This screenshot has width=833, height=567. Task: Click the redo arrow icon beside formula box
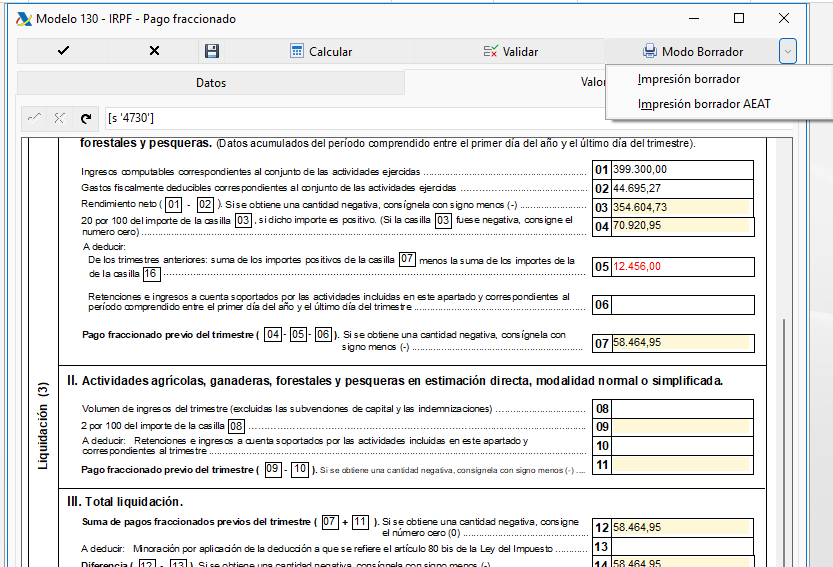click(86, 118)
